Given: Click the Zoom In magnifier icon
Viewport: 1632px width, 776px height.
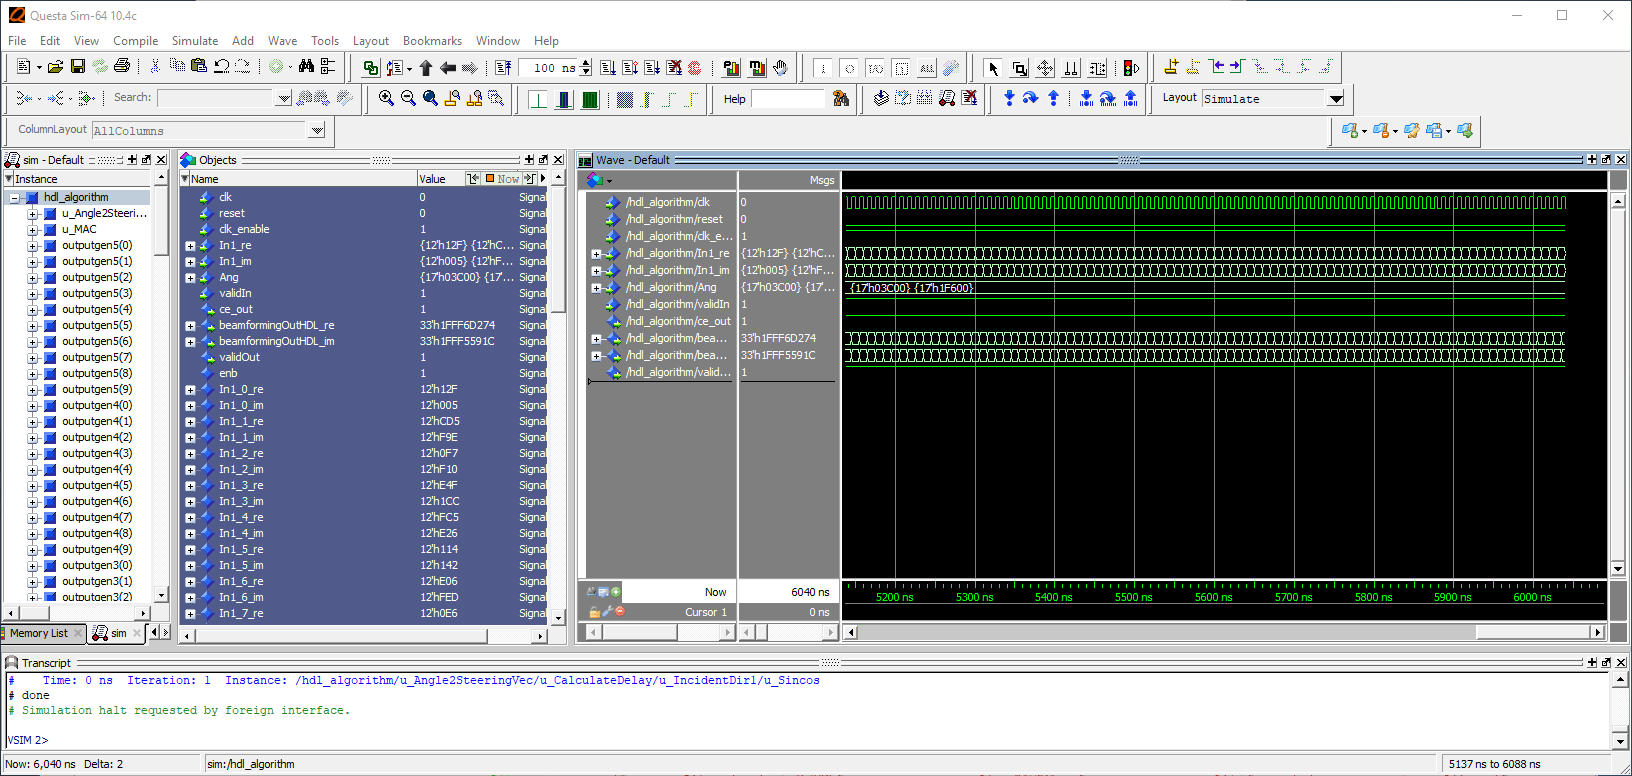Looking at the screenshot, I should [x=386, y=98].
